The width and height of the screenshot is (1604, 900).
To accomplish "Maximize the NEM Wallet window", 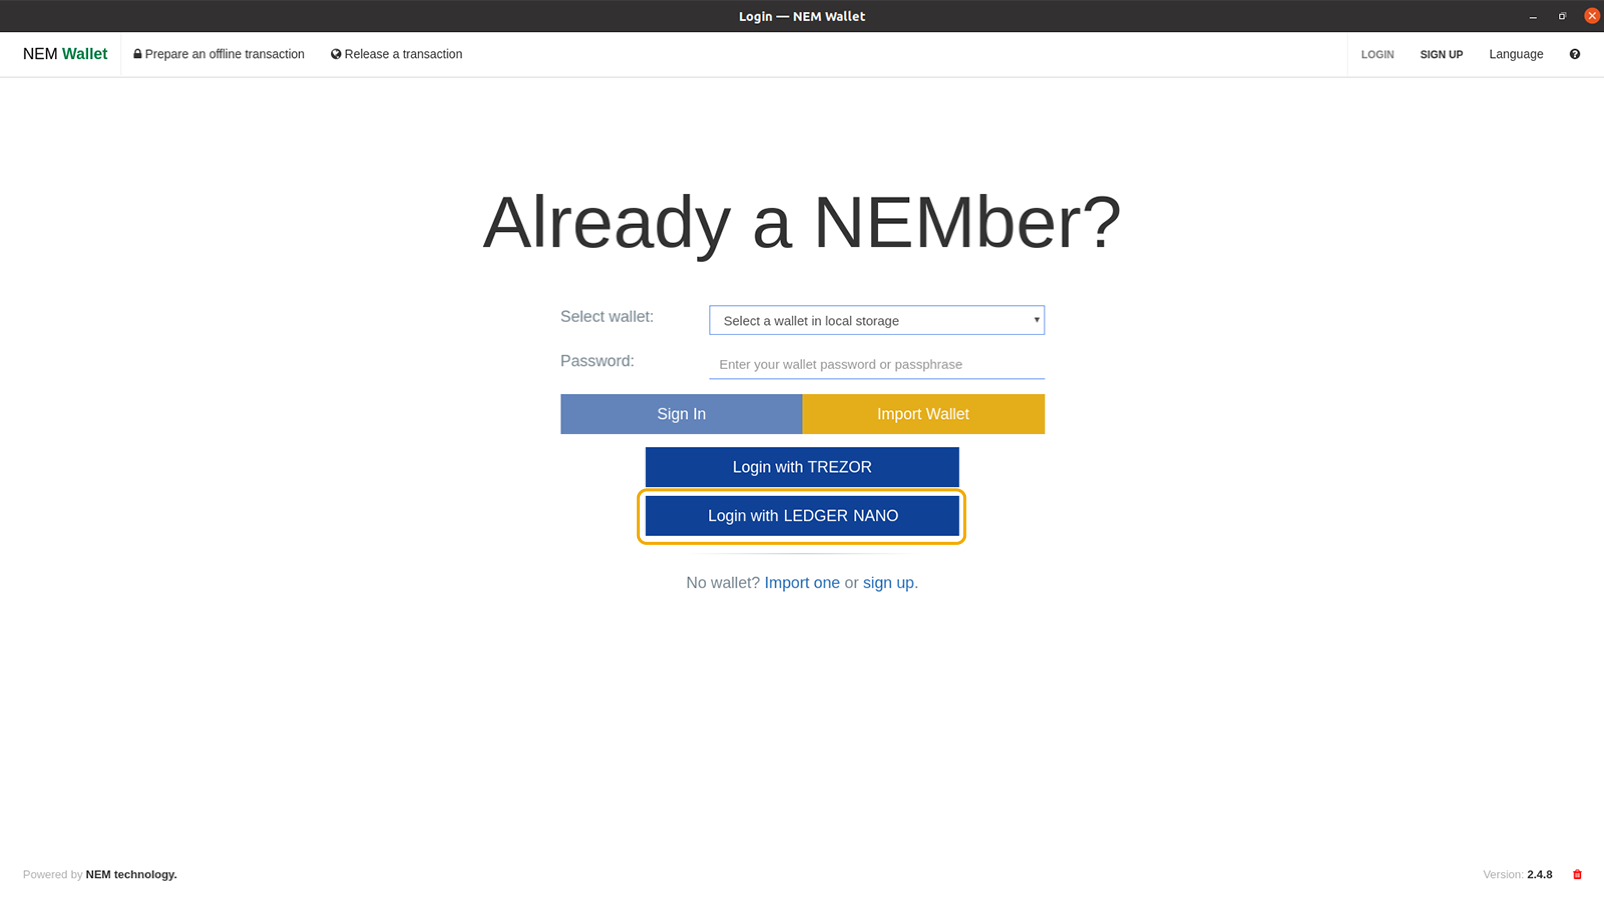I will pos(1562,16).
